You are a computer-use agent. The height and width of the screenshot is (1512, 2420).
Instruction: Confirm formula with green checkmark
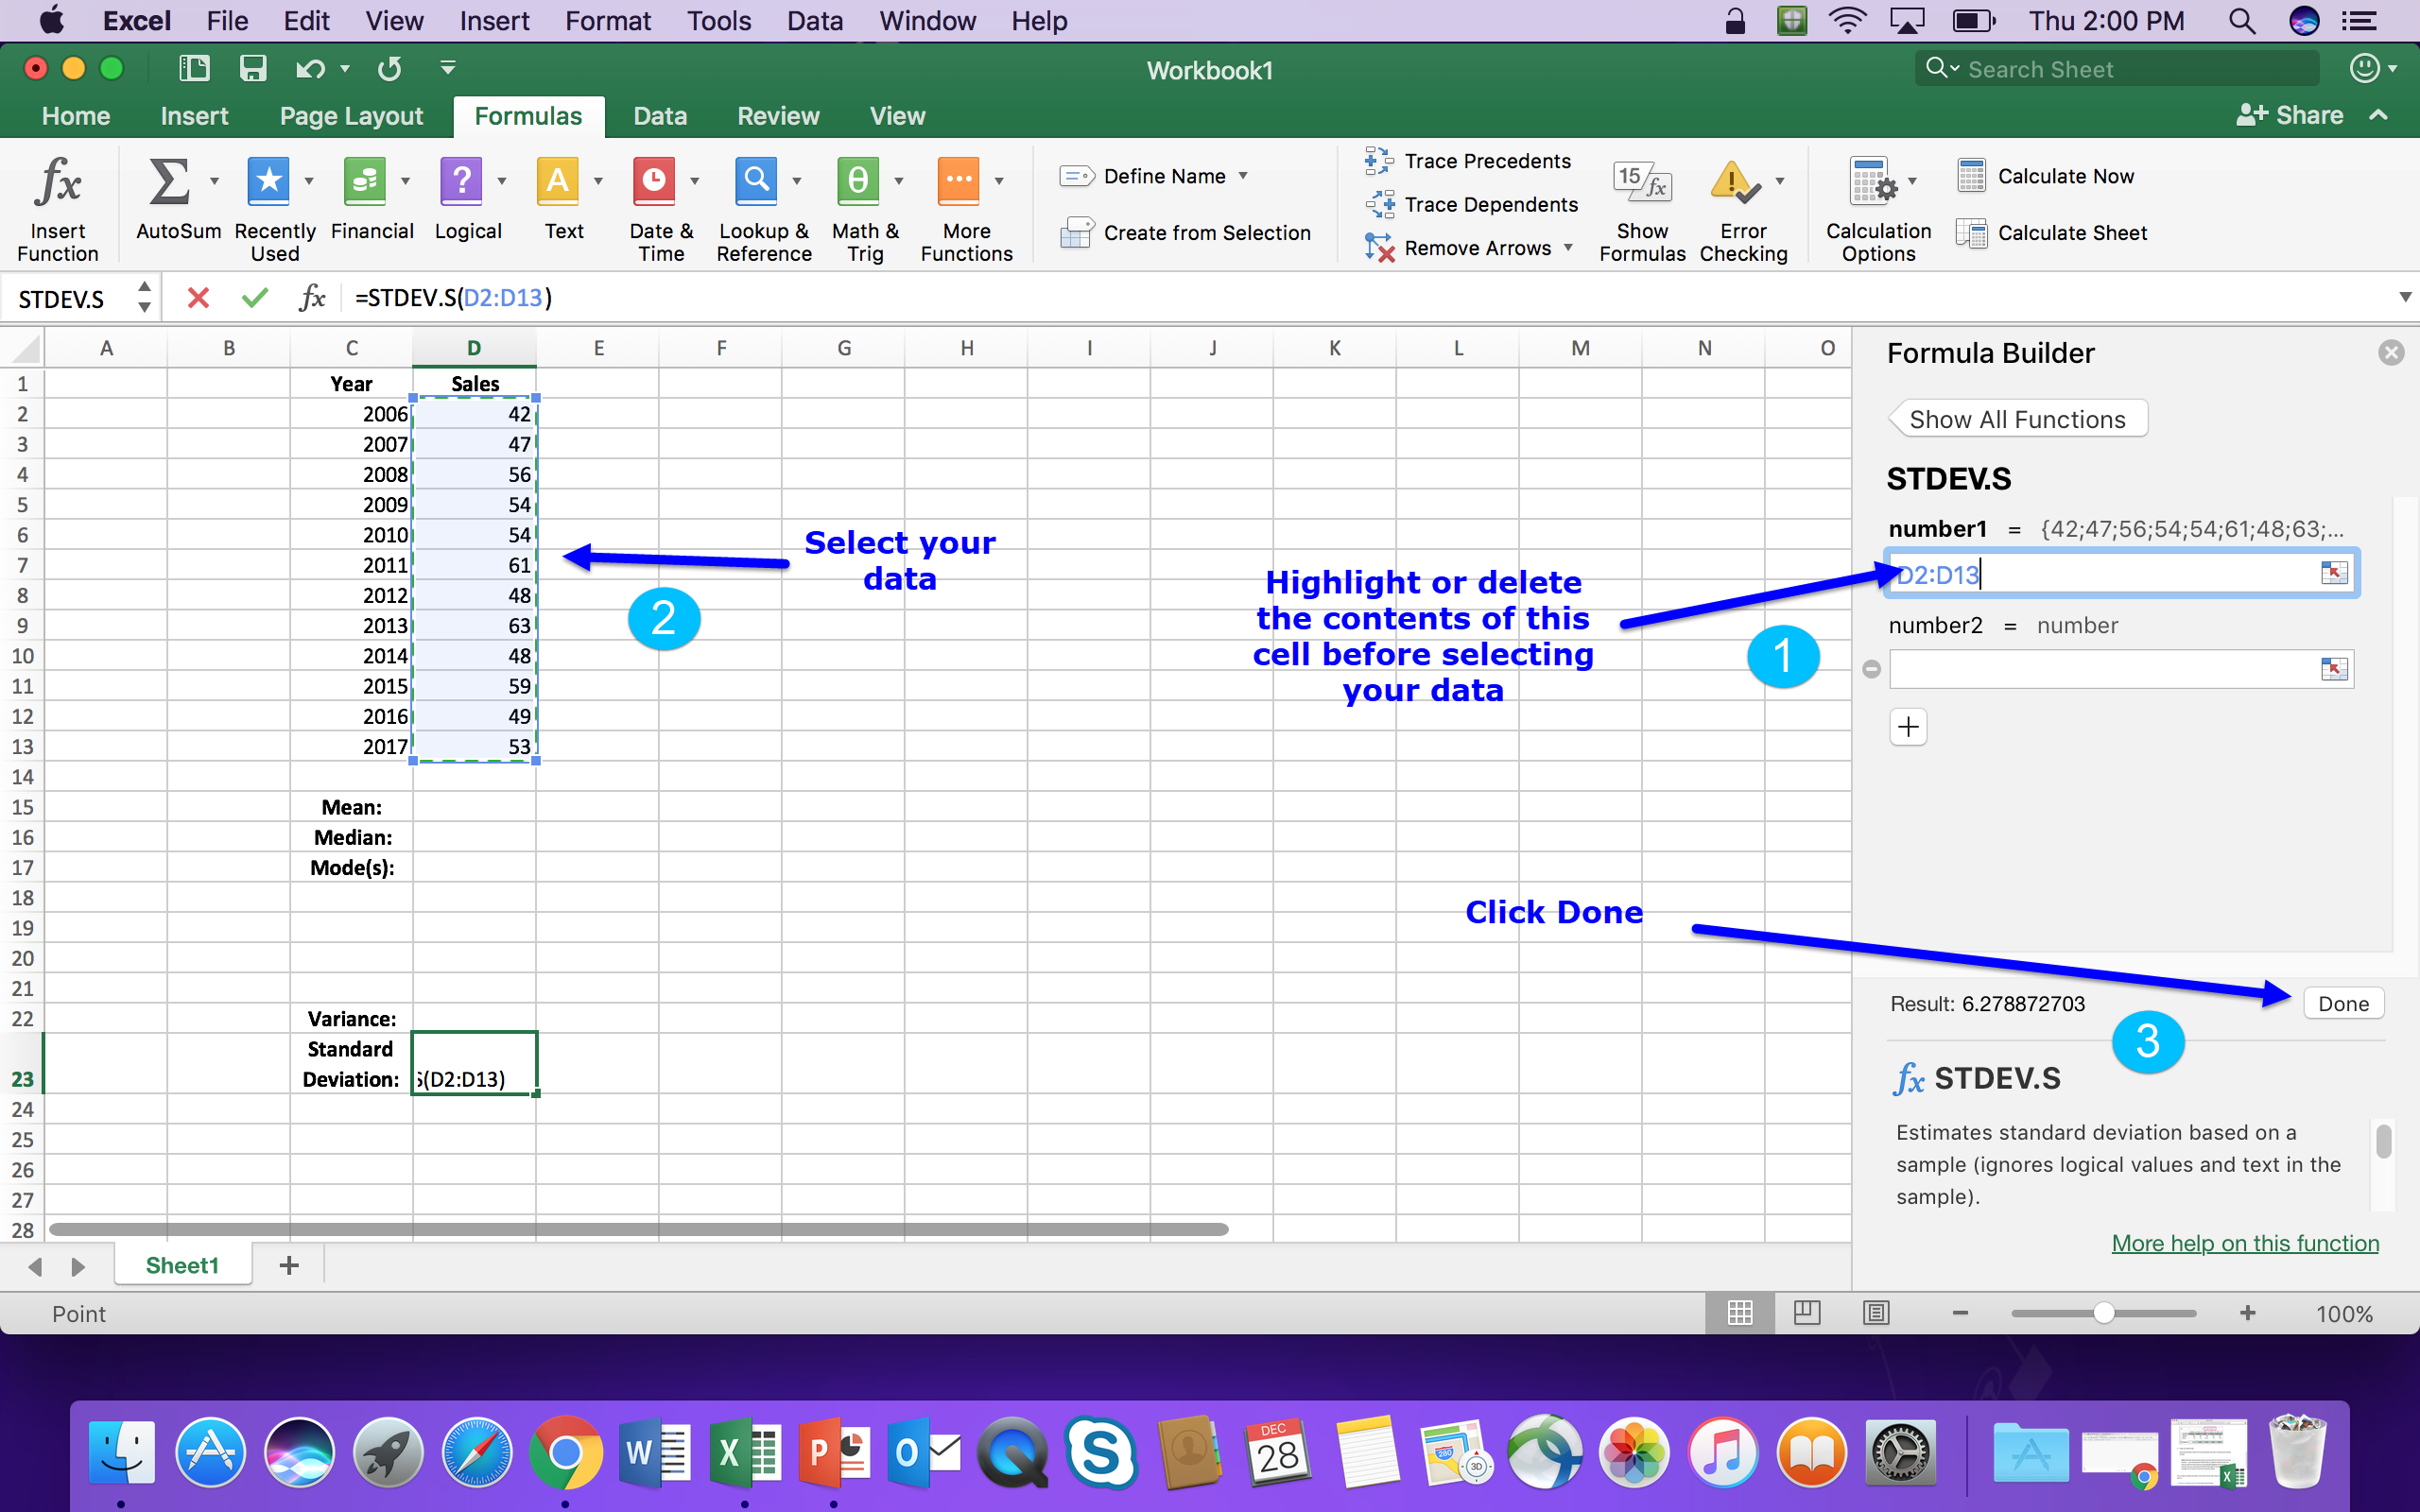pos(255,298)
